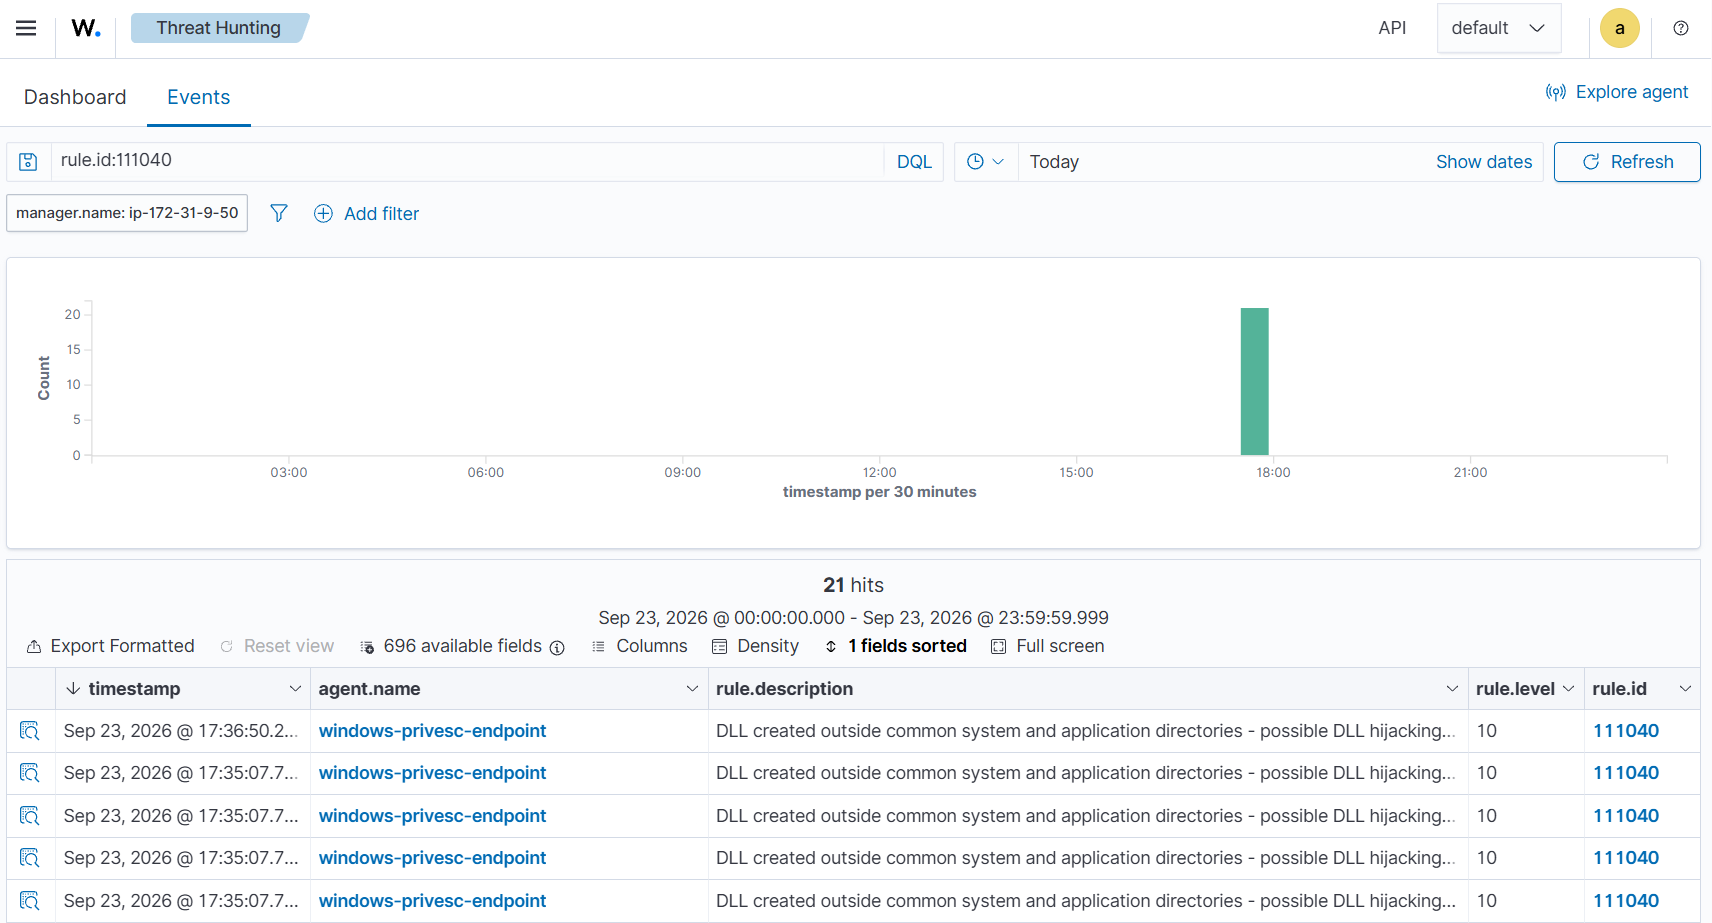Open the Columns settings
This screenshot has height=923, width=1712.
coord(640,646)
